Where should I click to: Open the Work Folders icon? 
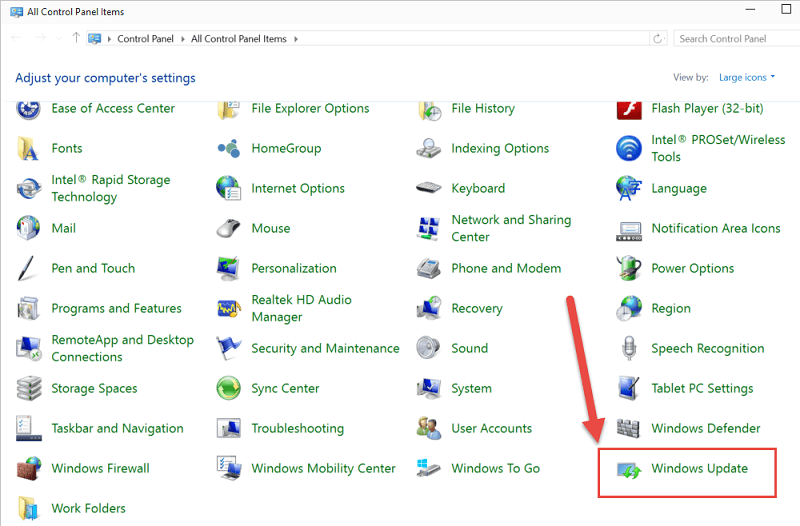tap(28, 508)
